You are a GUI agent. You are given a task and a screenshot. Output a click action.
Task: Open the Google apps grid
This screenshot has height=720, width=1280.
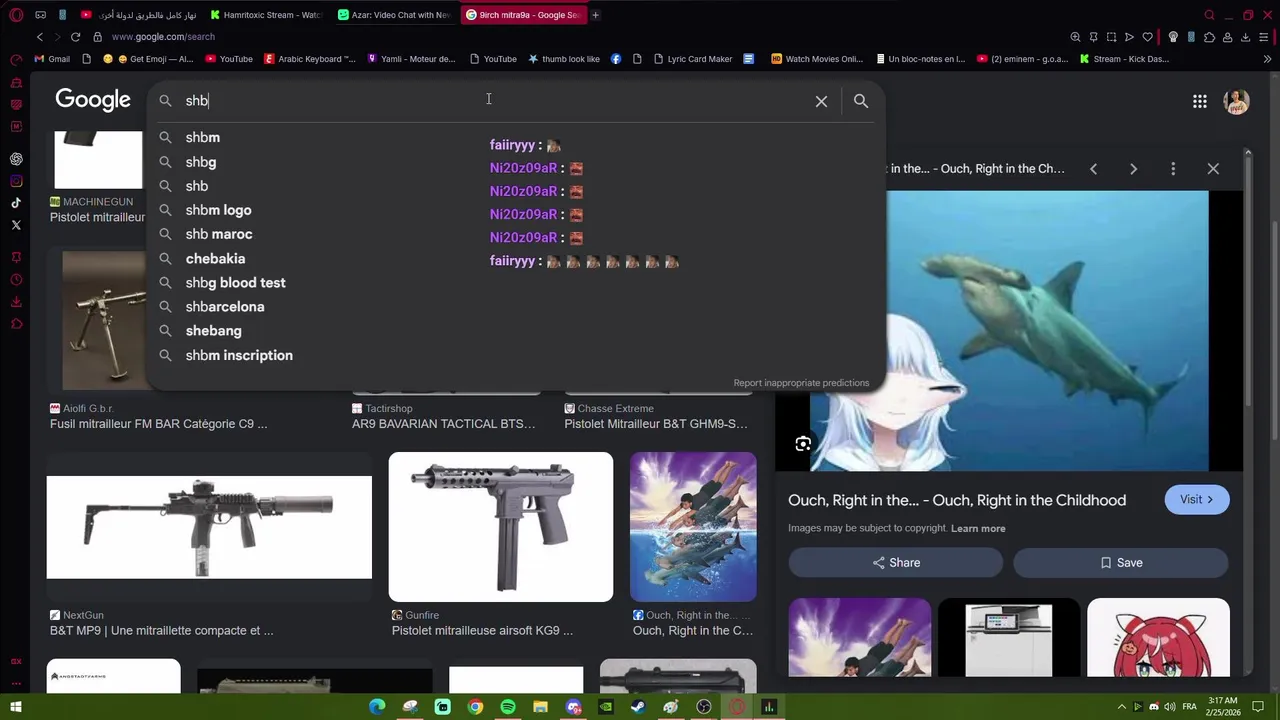coord(1199,101)
